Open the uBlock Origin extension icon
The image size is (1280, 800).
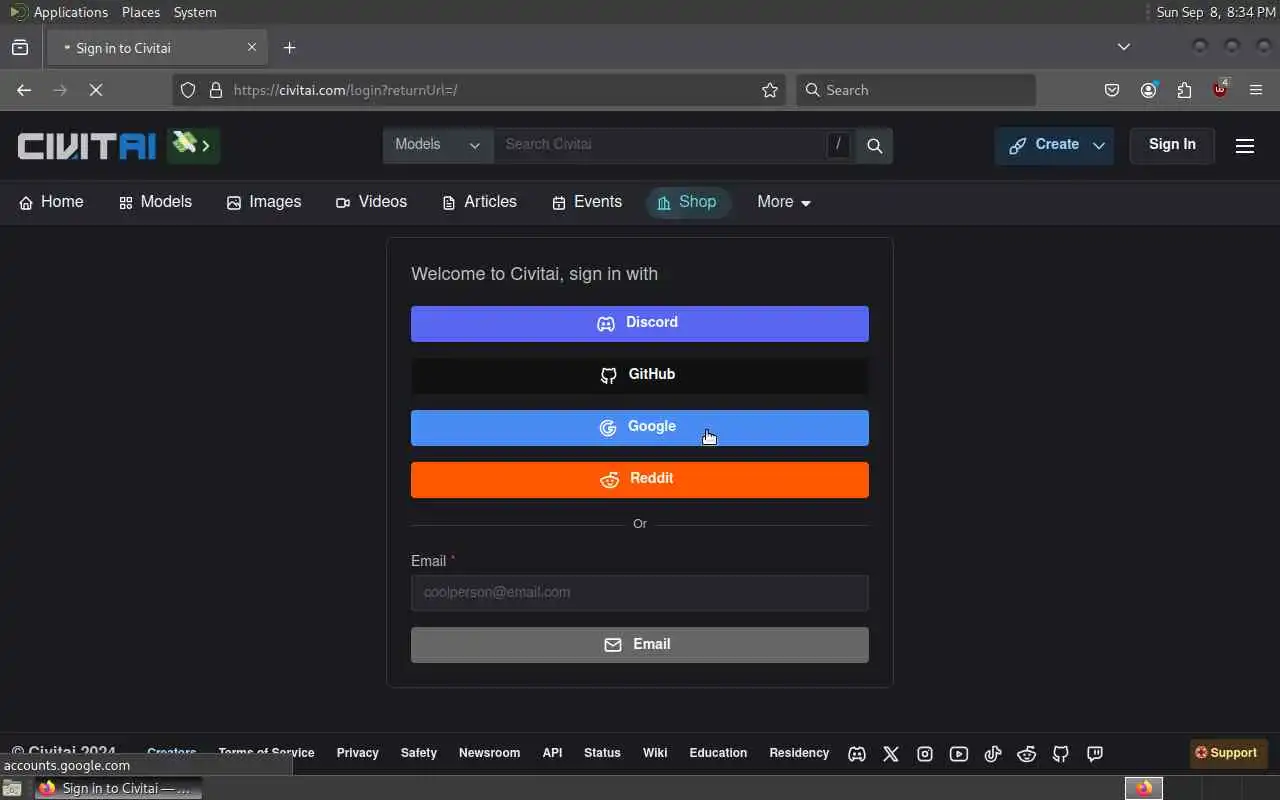pos(1220,89)
